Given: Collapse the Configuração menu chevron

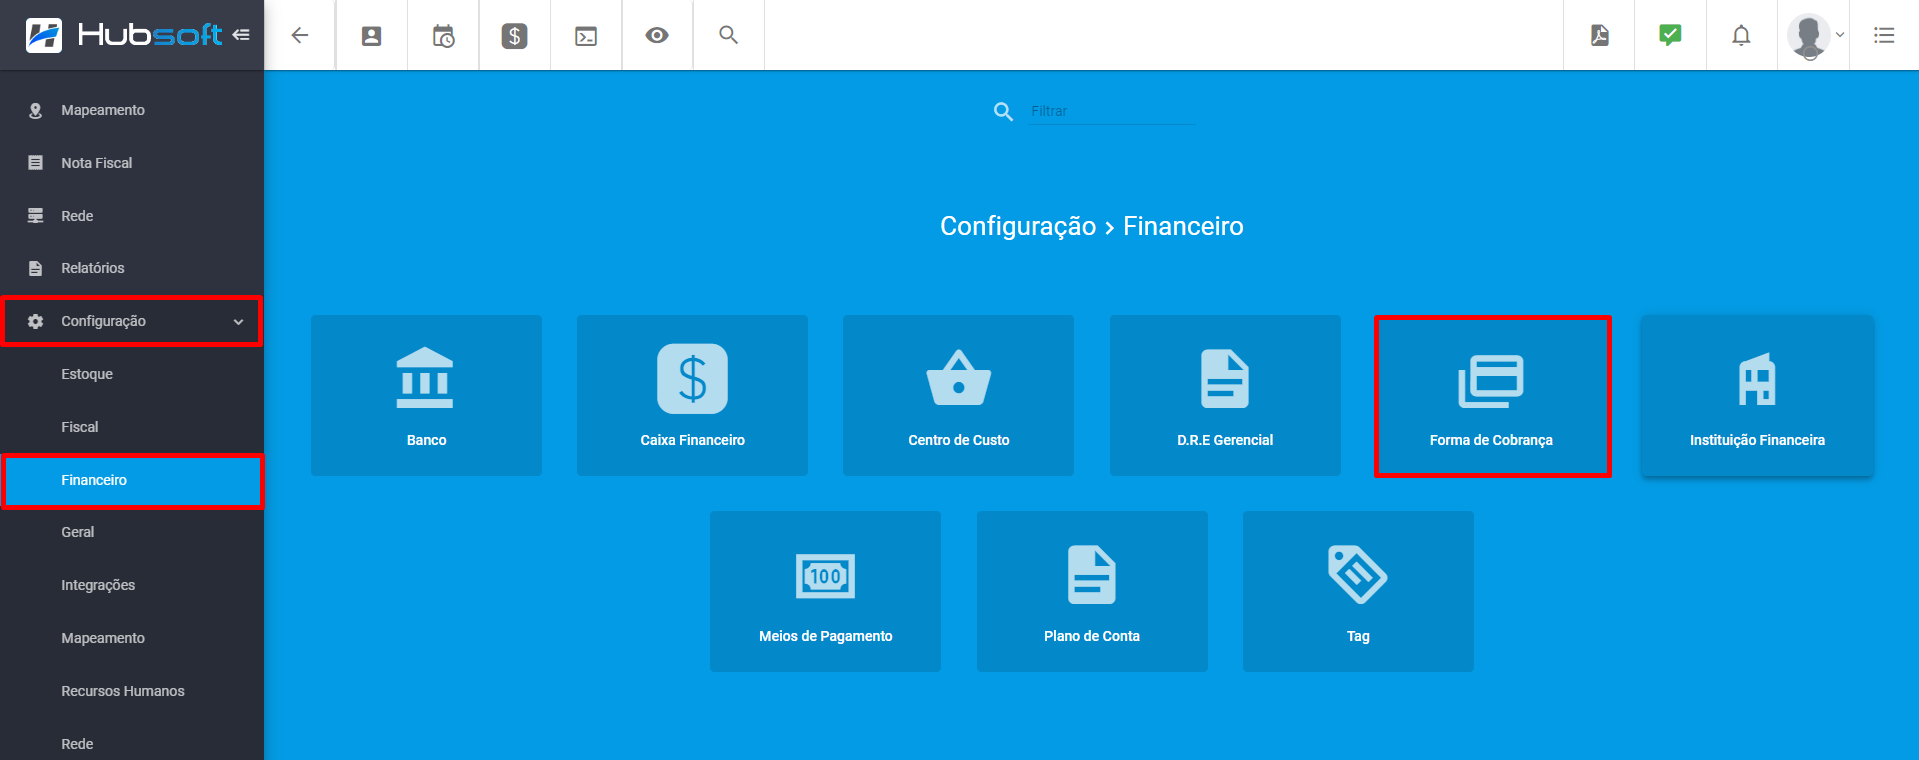Looking at the screenshot, I should point(238,322).
